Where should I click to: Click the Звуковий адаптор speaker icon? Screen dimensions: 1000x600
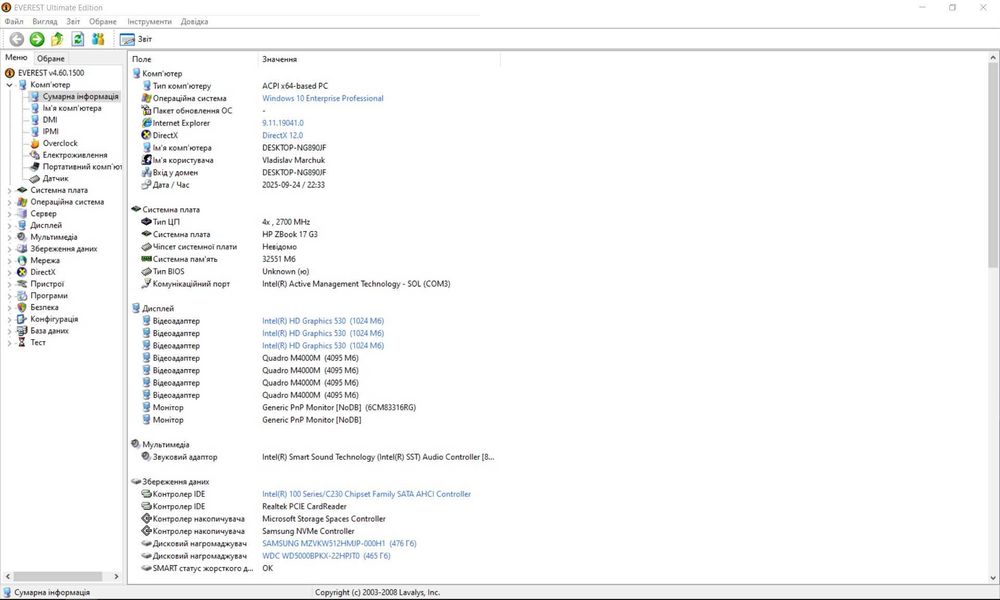(147, 457)
